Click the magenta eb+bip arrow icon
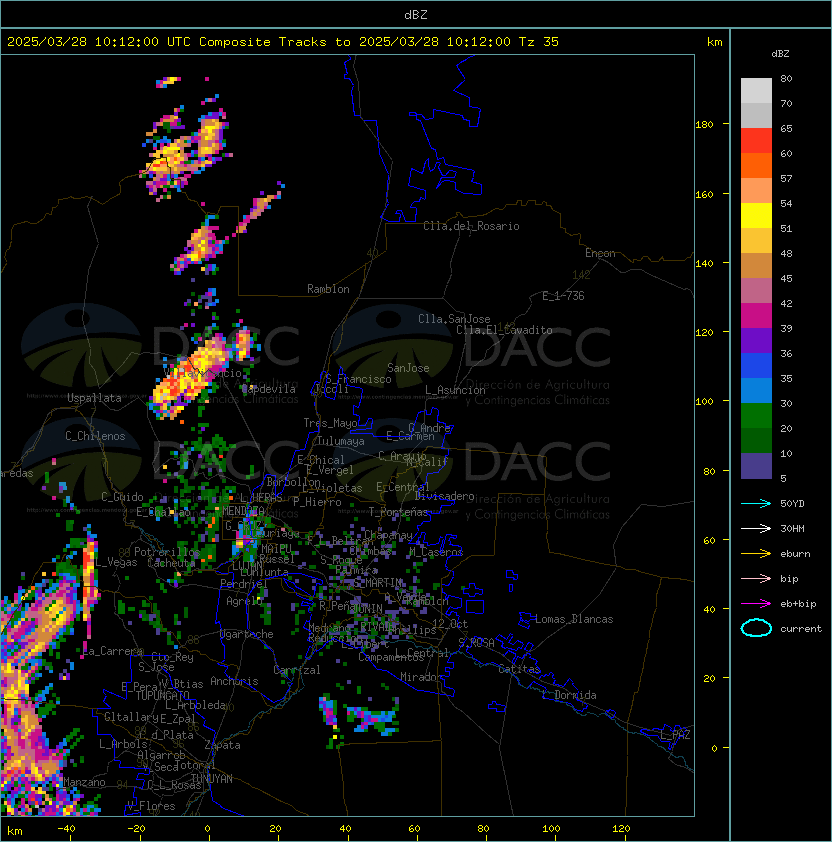832x842 pixels. coord(756,604)
